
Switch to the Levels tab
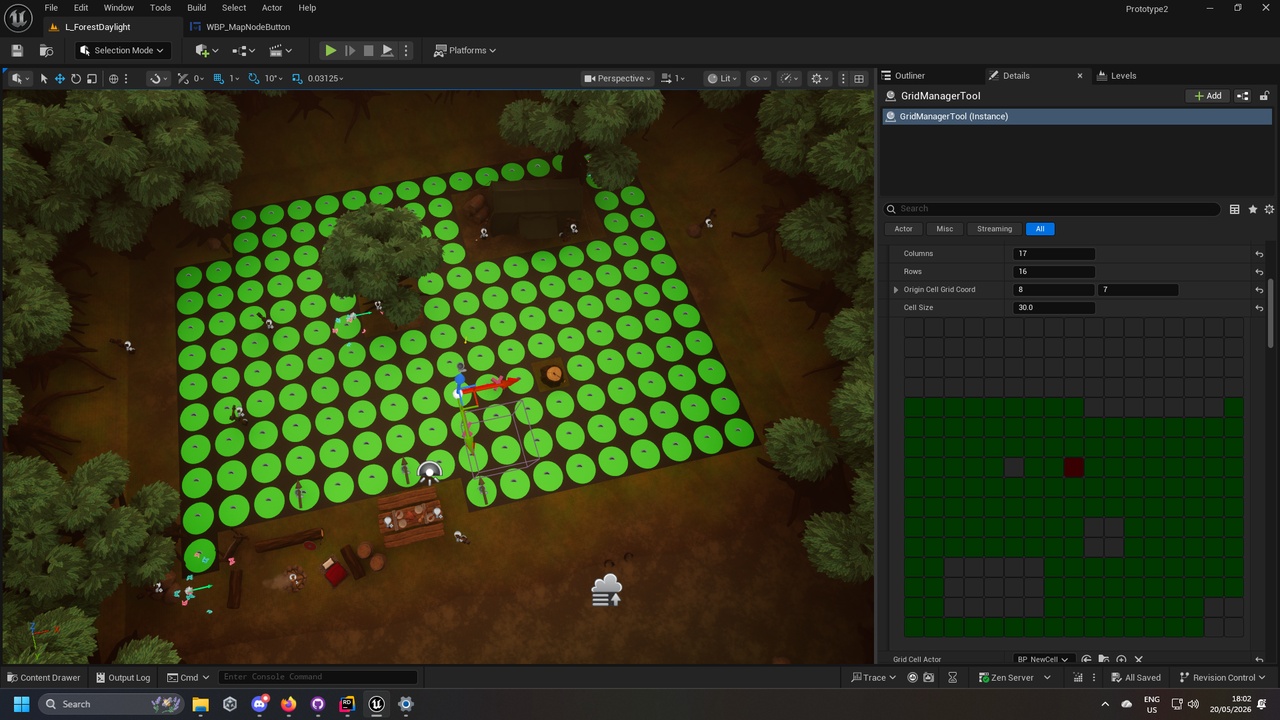(x=1123, y=75)
